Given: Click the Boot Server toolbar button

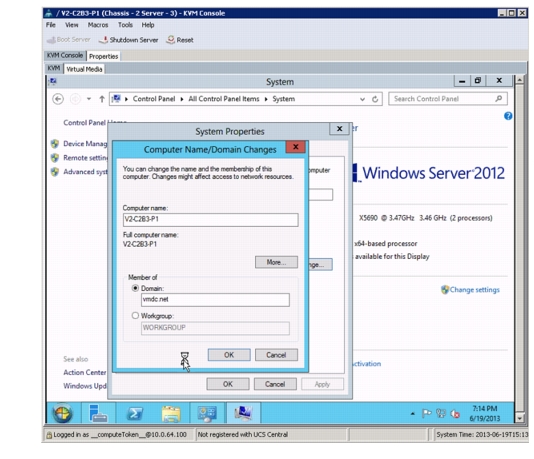Looking at the screenshot, I should 68,39.
